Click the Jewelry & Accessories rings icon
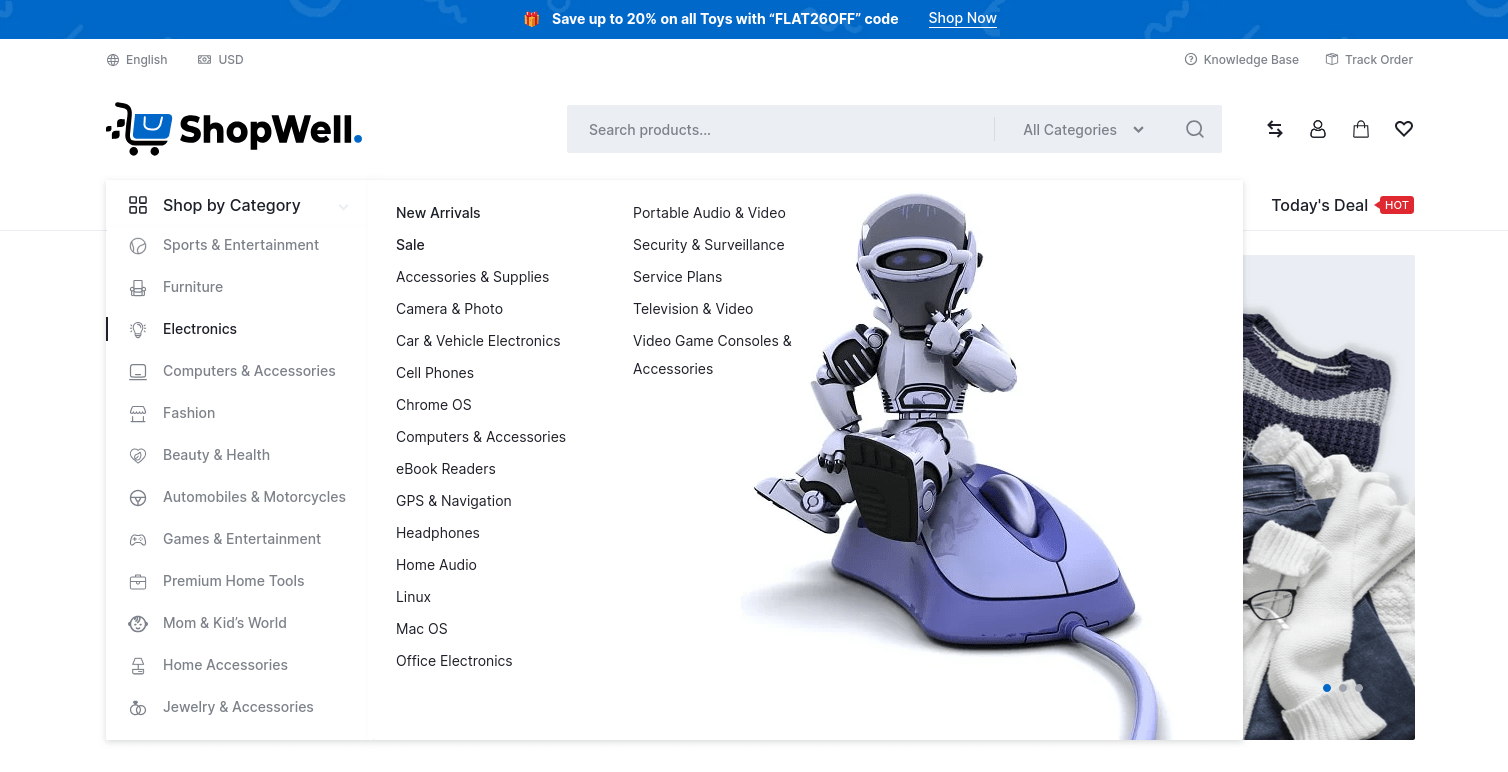Screen dimensions: 1508x772 coord(138,708)
